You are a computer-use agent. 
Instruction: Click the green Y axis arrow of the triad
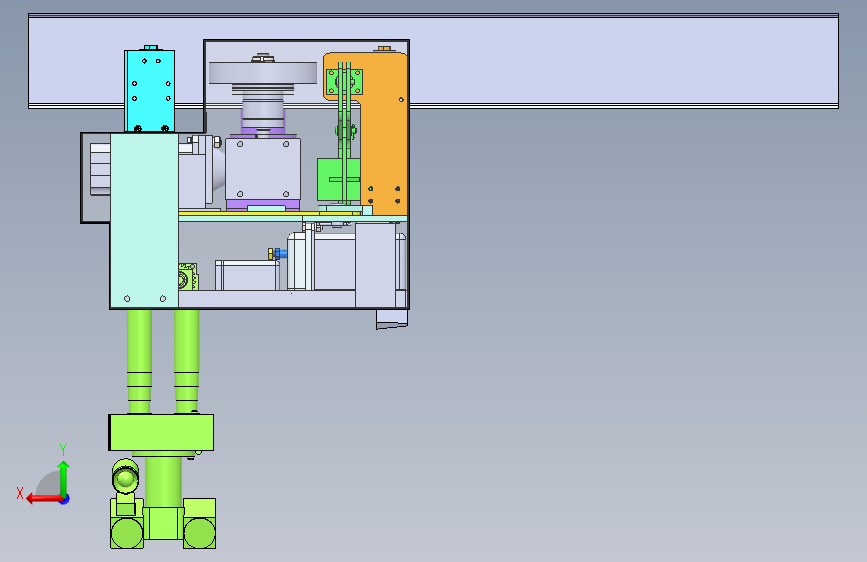click(x=64, y=478)
